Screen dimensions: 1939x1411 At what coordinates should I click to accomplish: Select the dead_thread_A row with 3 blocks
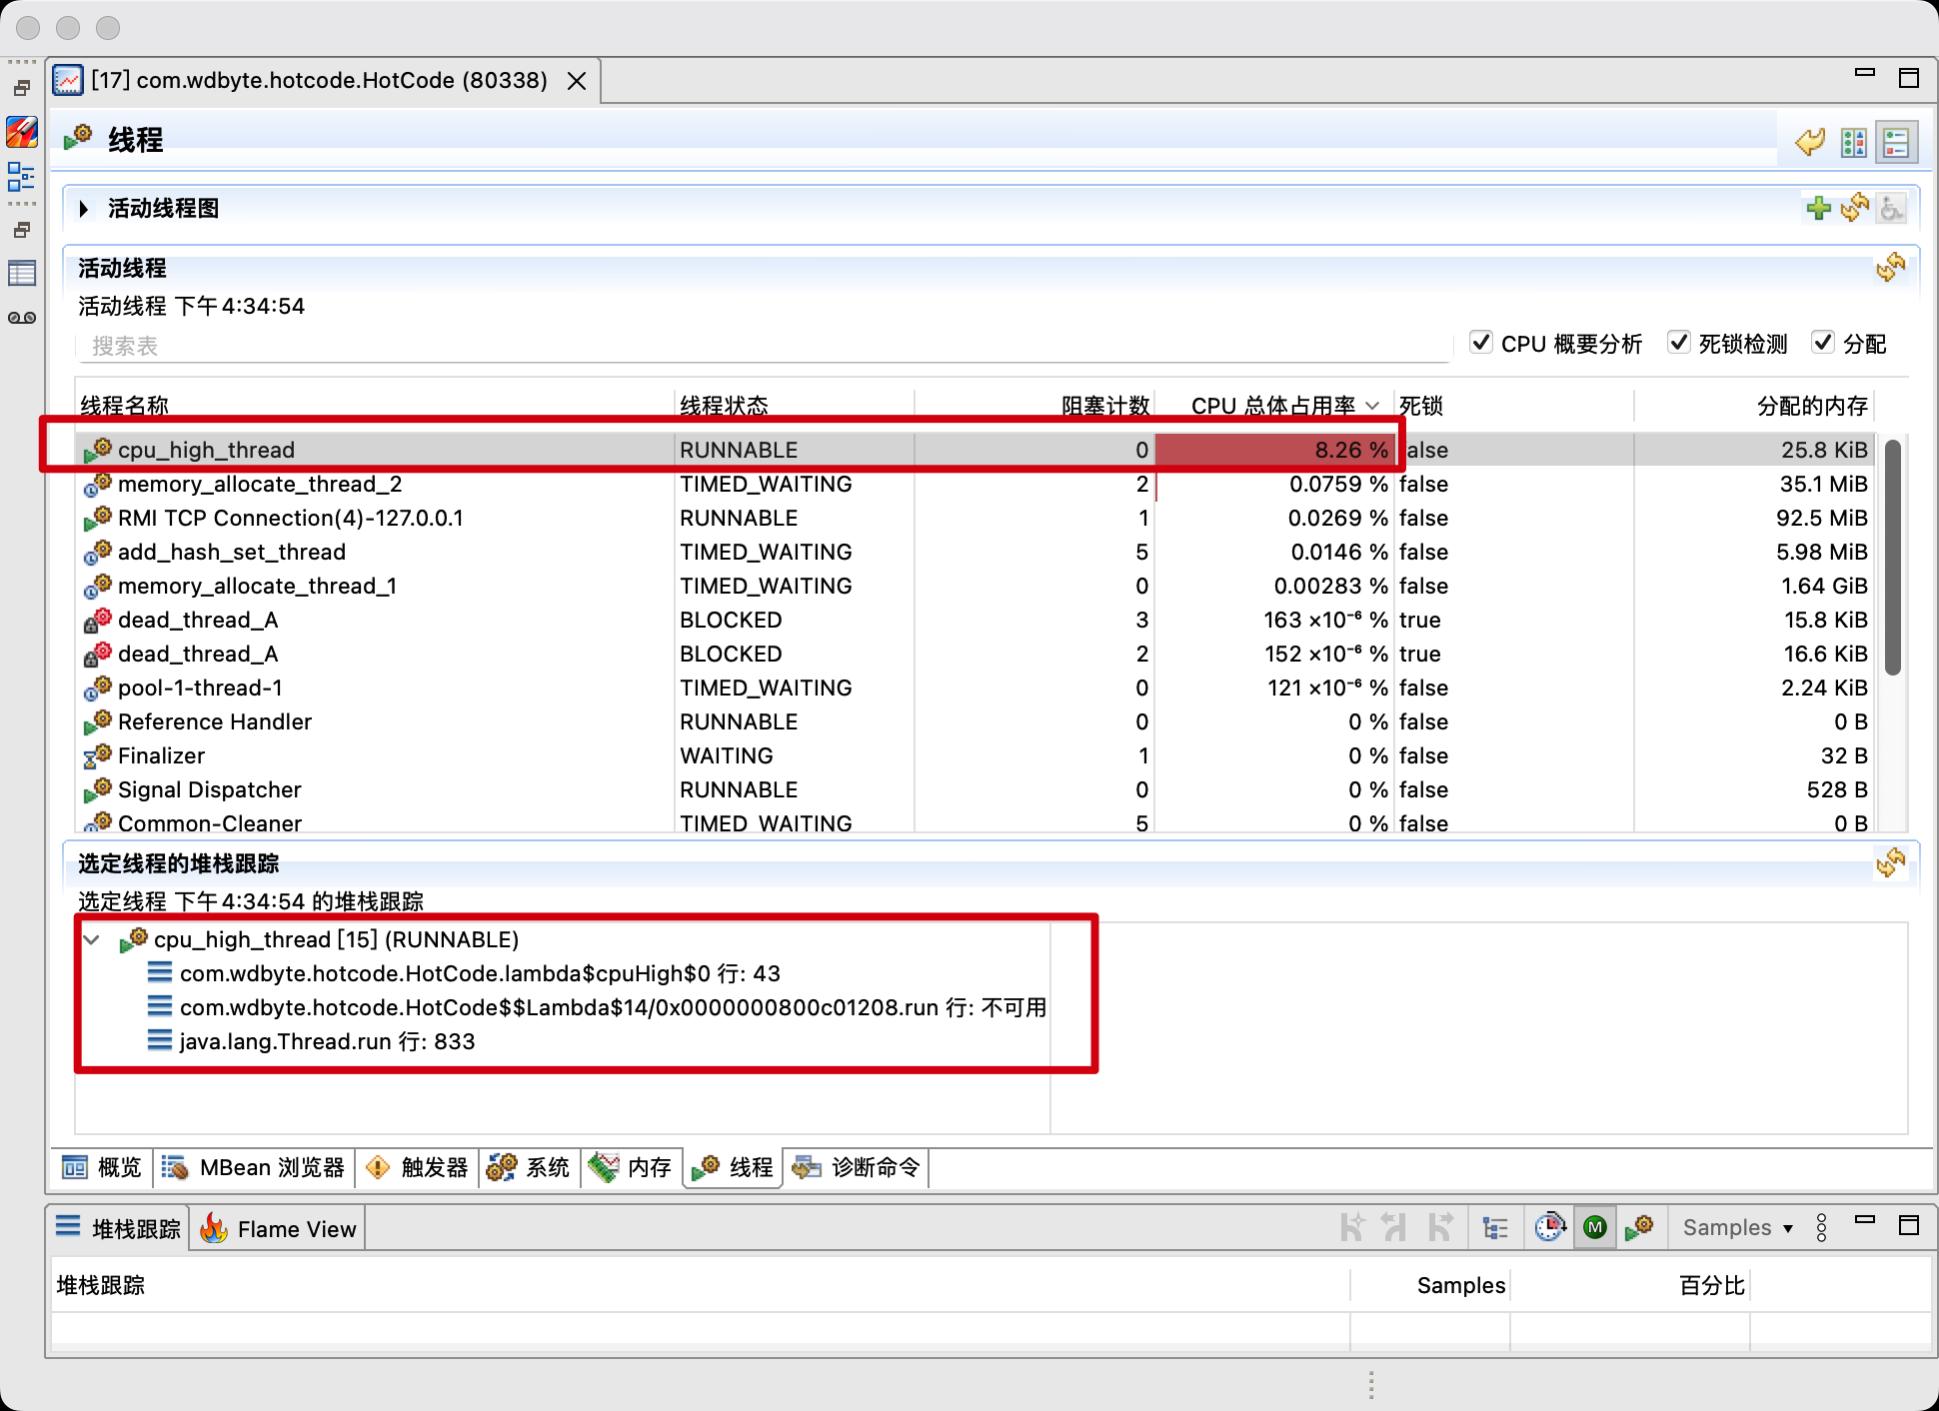click(x=198, y=620)
